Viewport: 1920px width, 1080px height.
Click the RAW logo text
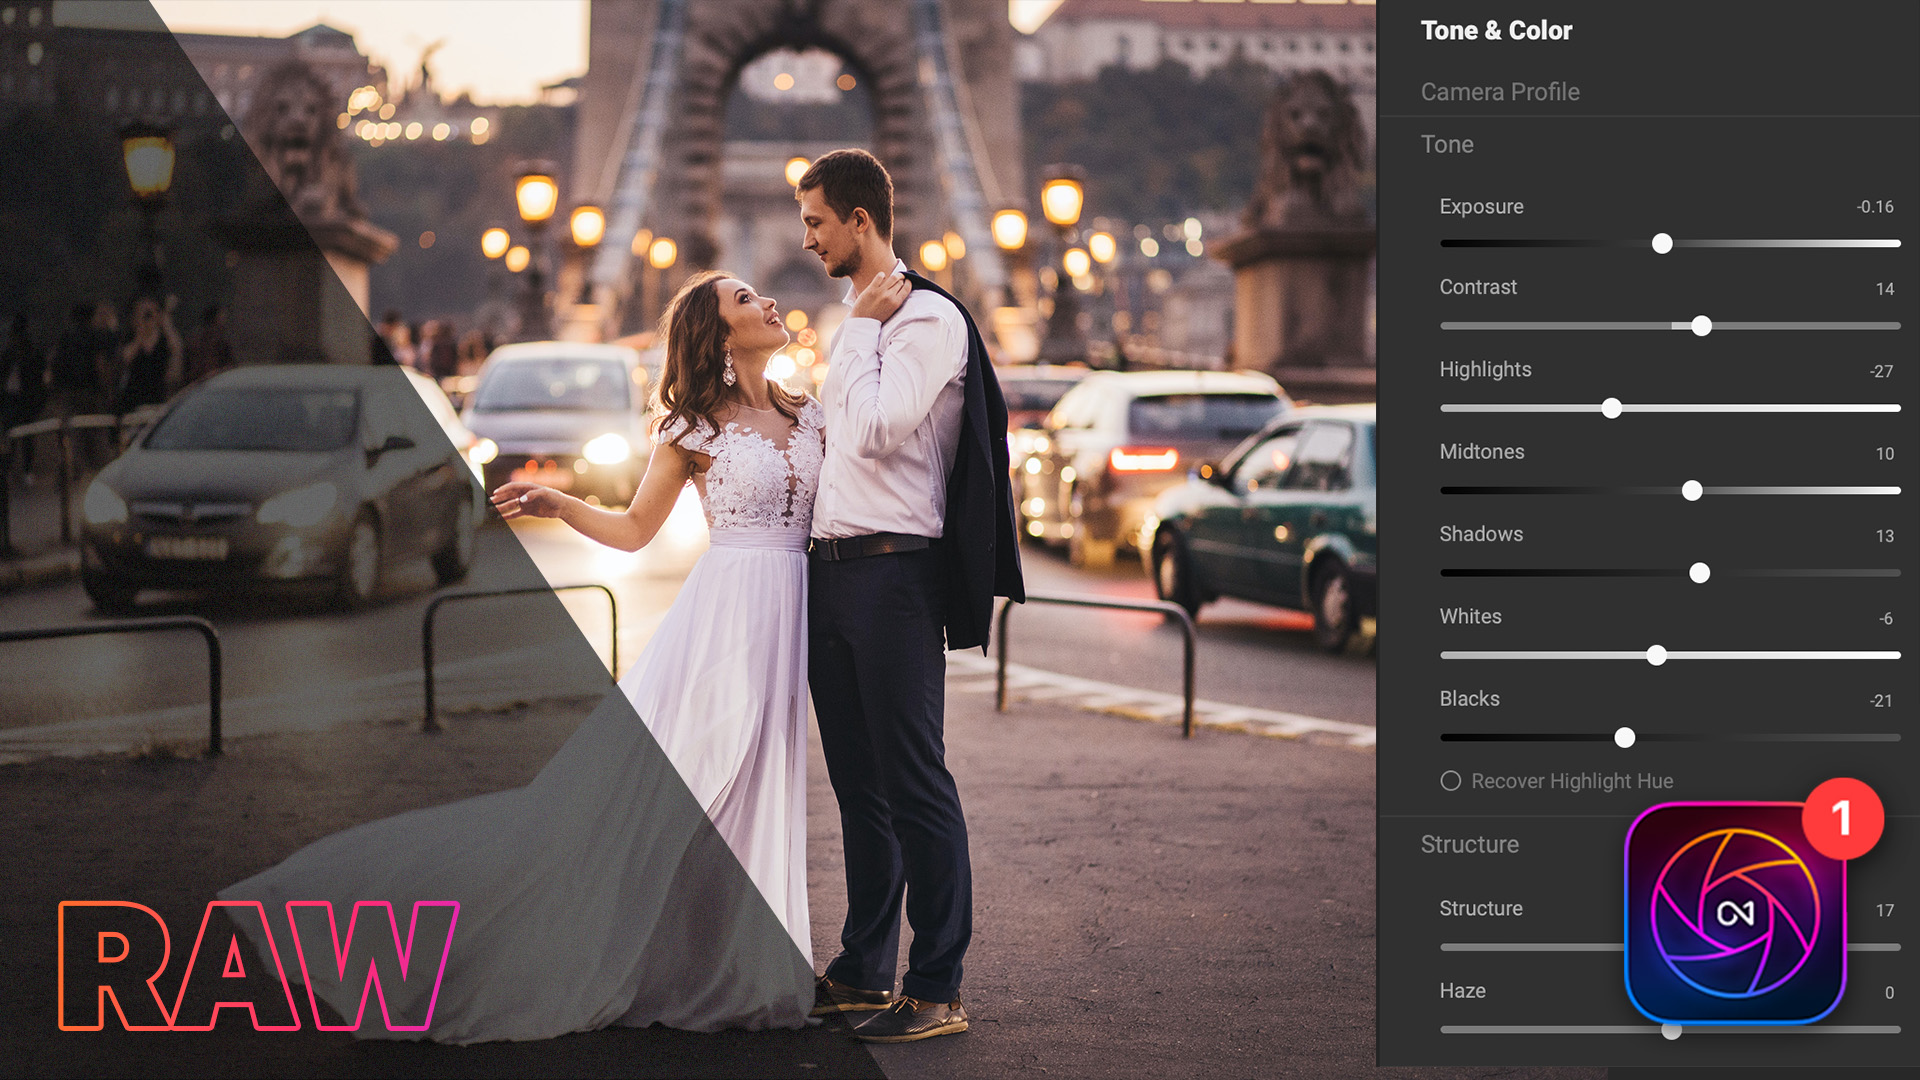click(255, 966)
